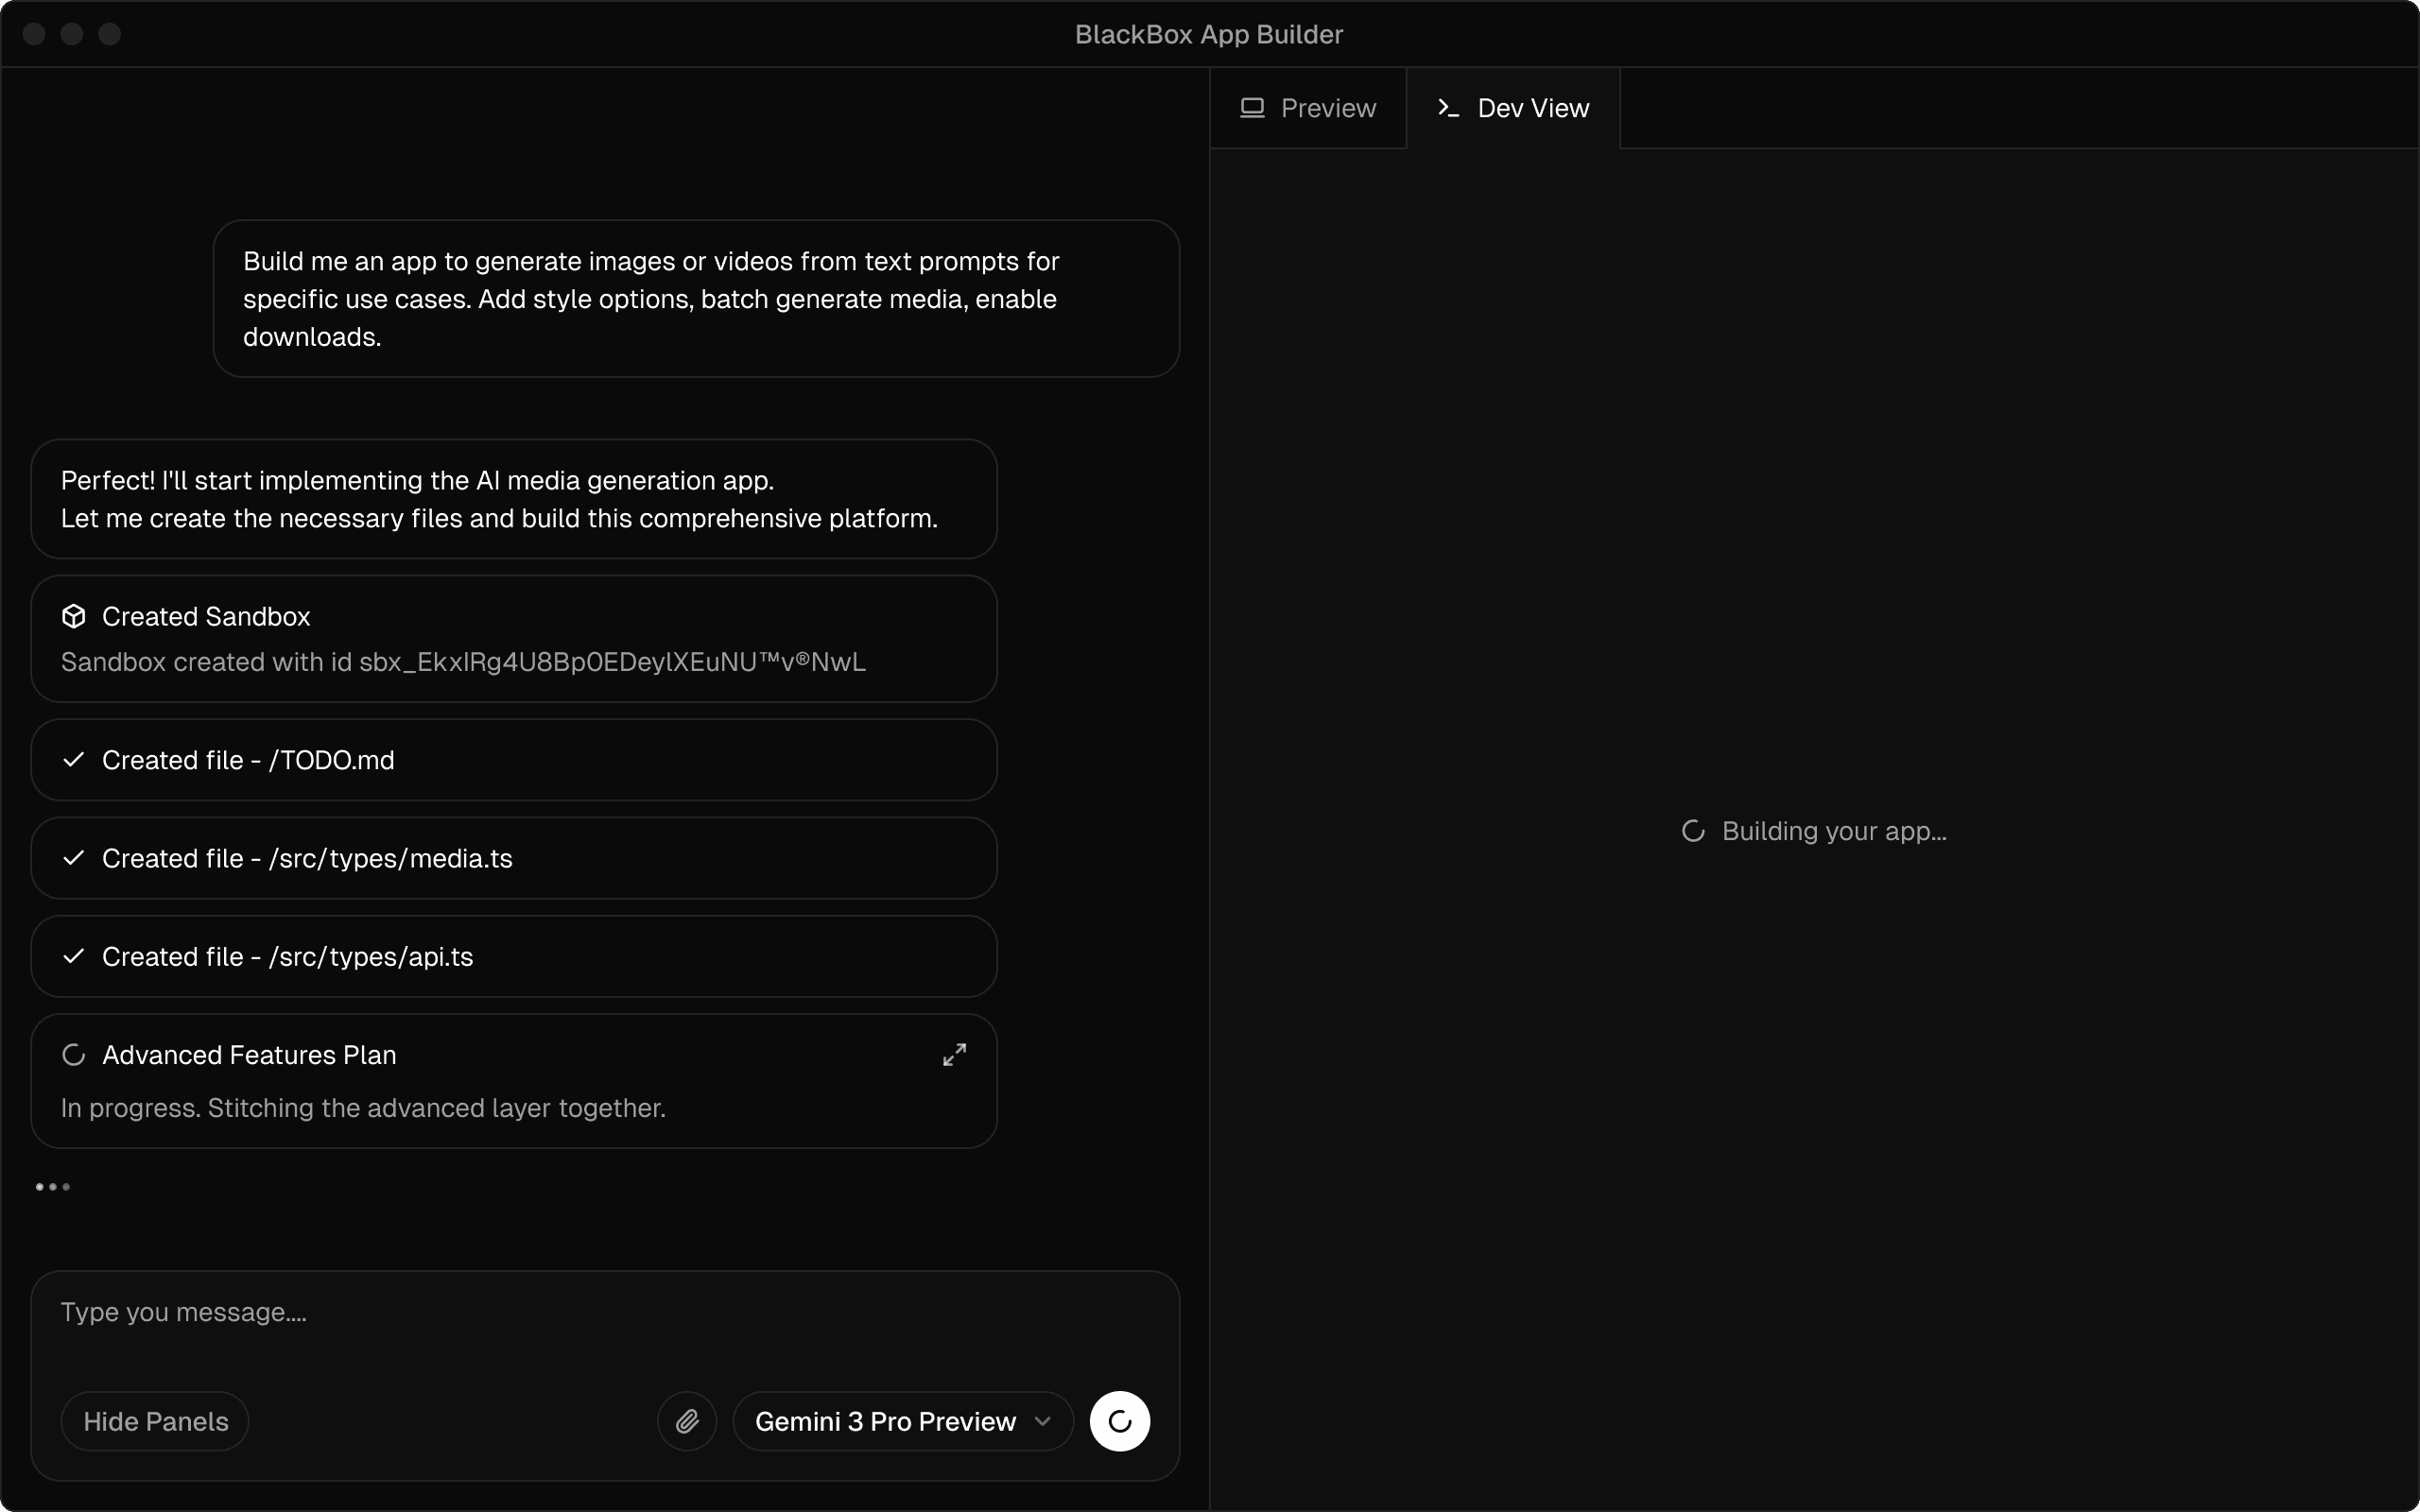Click the spinning send button
The height and width of the screenshot is (1512, 2420).
pyautogui.click(x=1119, y=1421)
